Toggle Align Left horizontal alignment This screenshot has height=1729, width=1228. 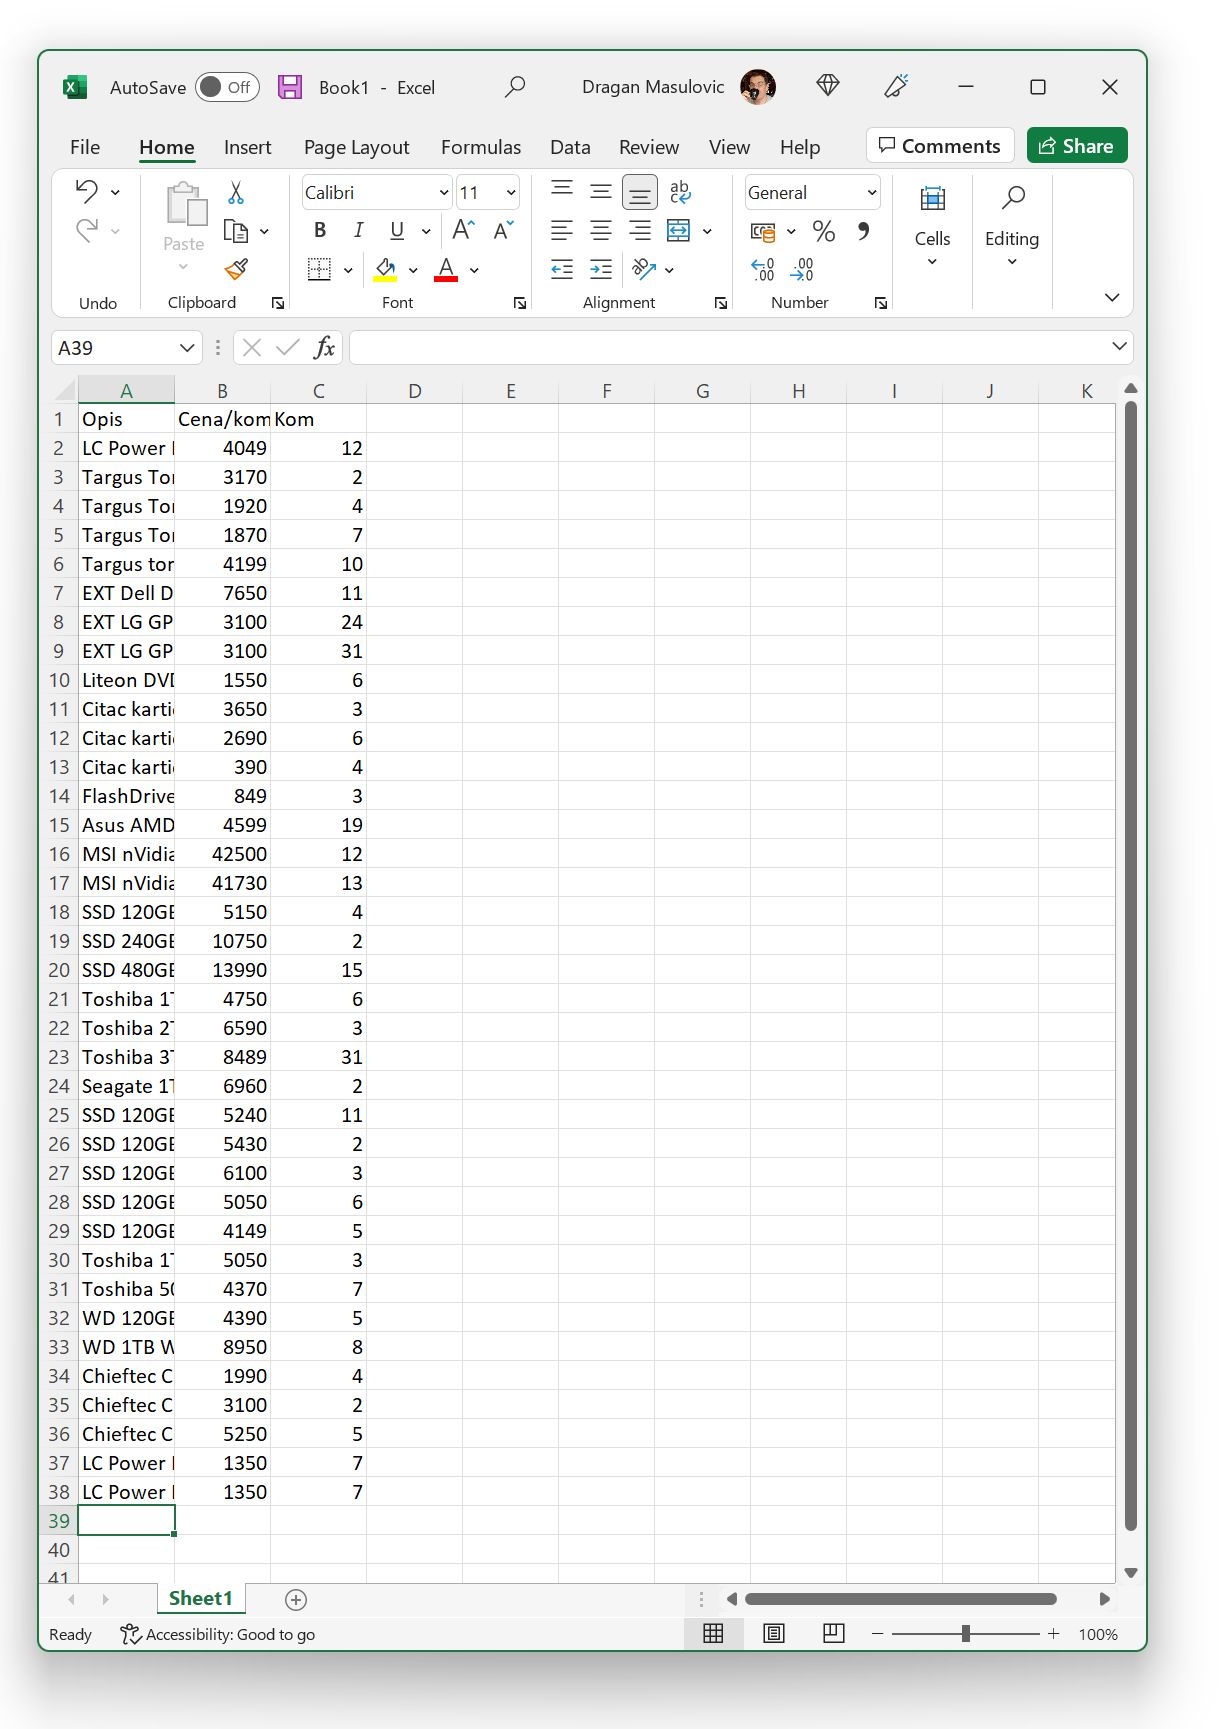click(562, 231)
